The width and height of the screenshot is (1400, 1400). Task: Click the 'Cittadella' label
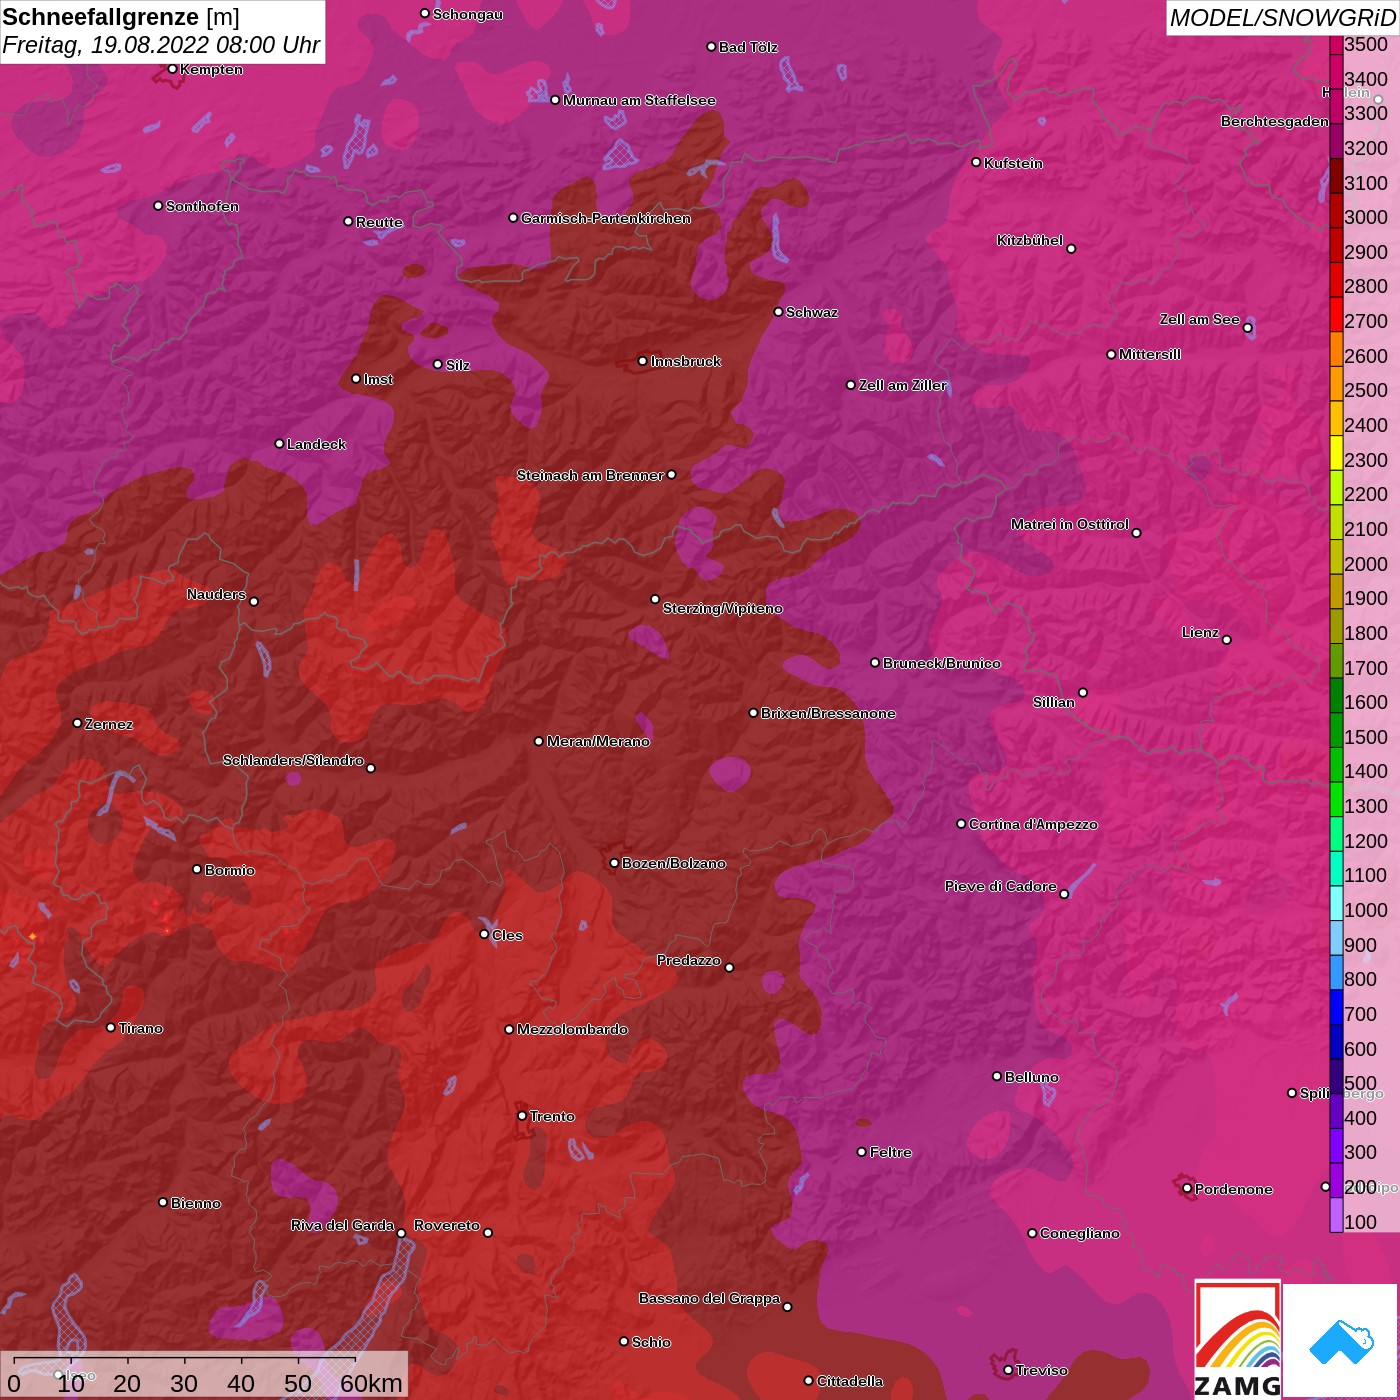(850, 1381)
